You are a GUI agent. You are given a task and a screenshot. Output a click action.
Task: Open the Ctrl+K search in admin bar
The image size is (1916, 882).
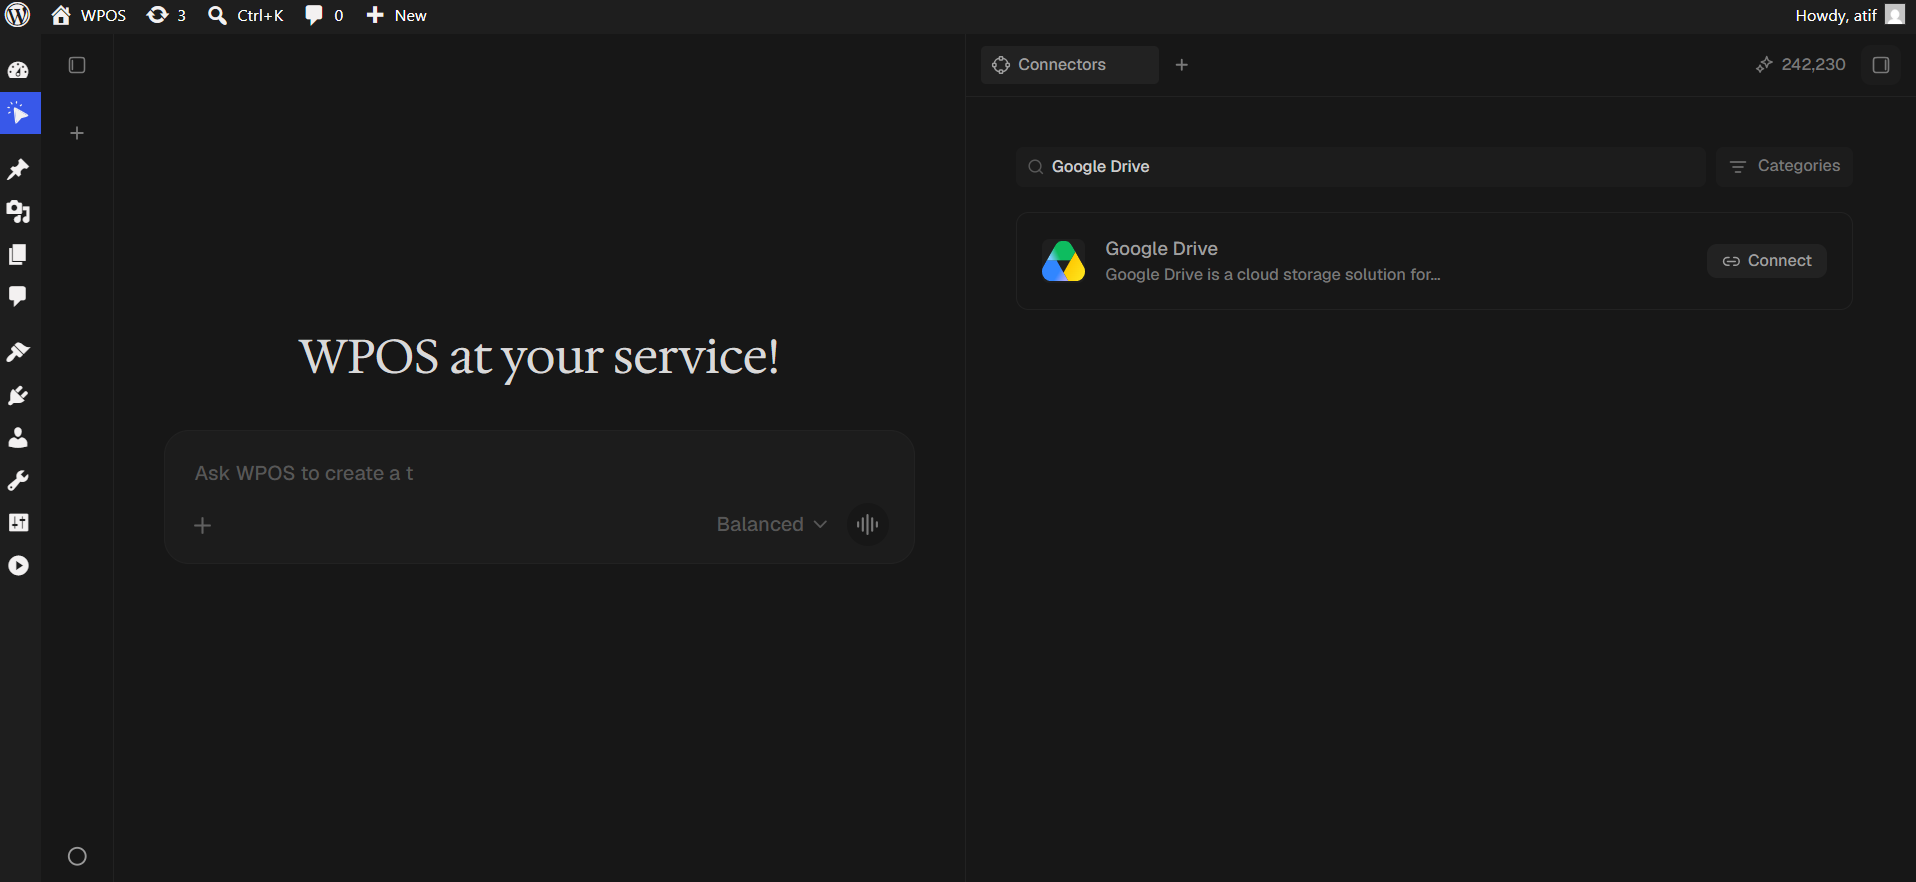click(x=246, y=15)
